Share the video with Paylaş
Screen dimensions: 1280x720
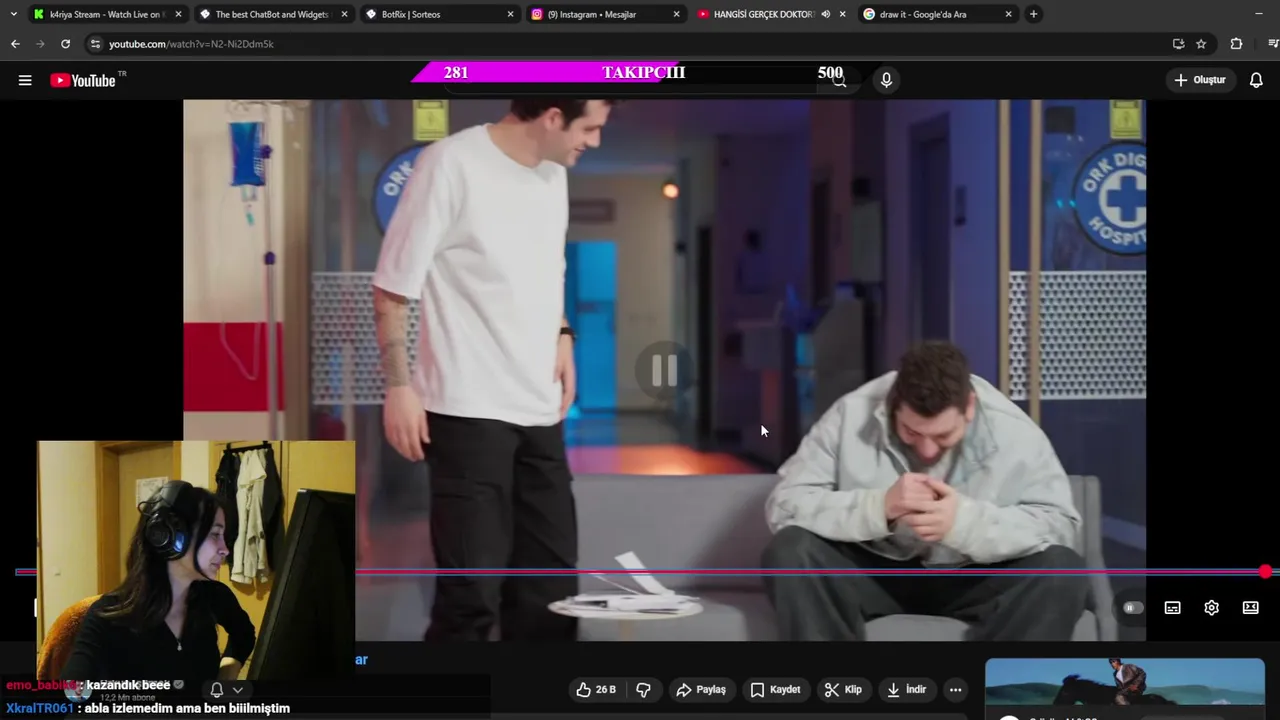[701, 690]
